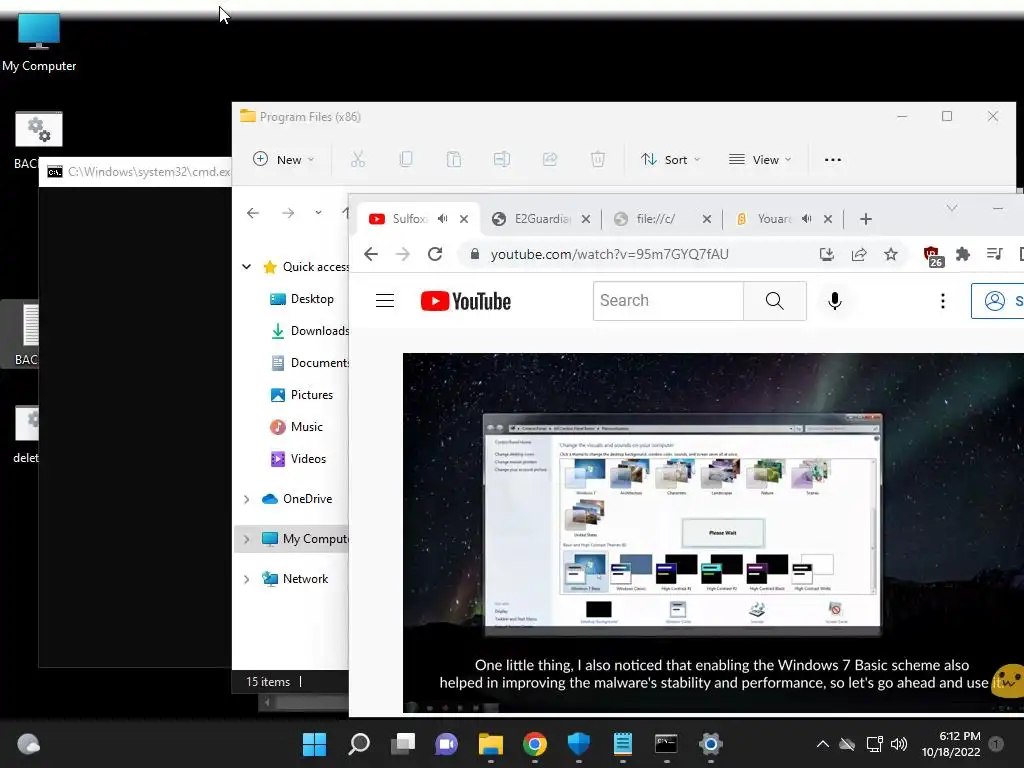Close the E2Guardian tab
The image size is (1024, 768).
click(586, 219)
